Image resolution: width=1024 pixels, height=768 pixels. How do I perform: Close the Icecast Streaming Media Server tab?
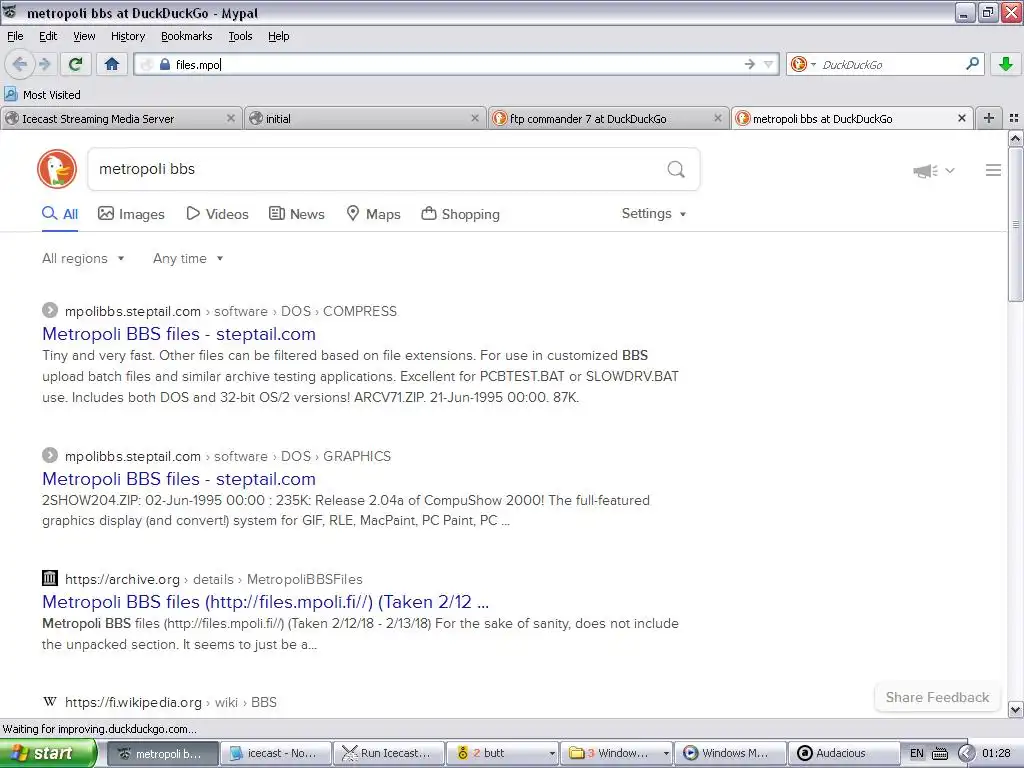(231, 118)
